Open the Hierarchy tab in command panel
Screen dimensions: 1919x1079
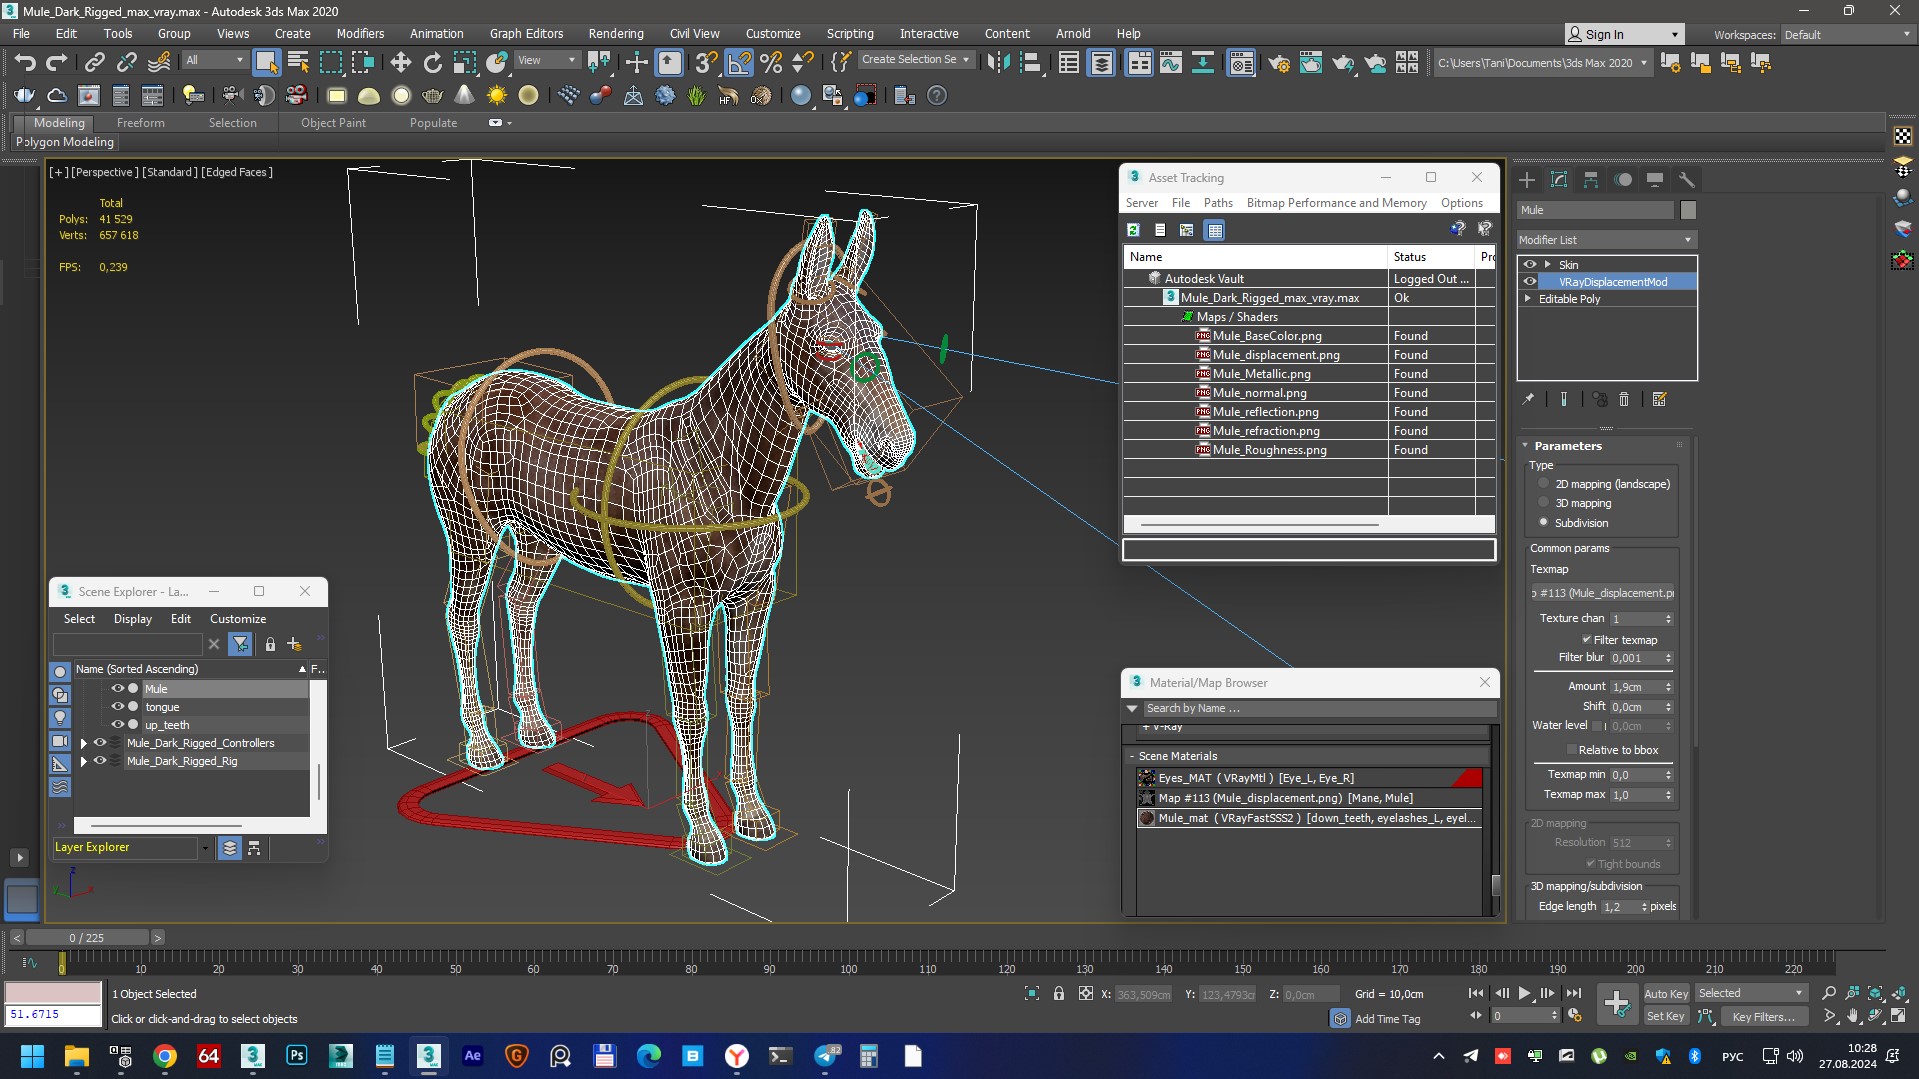coord(1591,180)
